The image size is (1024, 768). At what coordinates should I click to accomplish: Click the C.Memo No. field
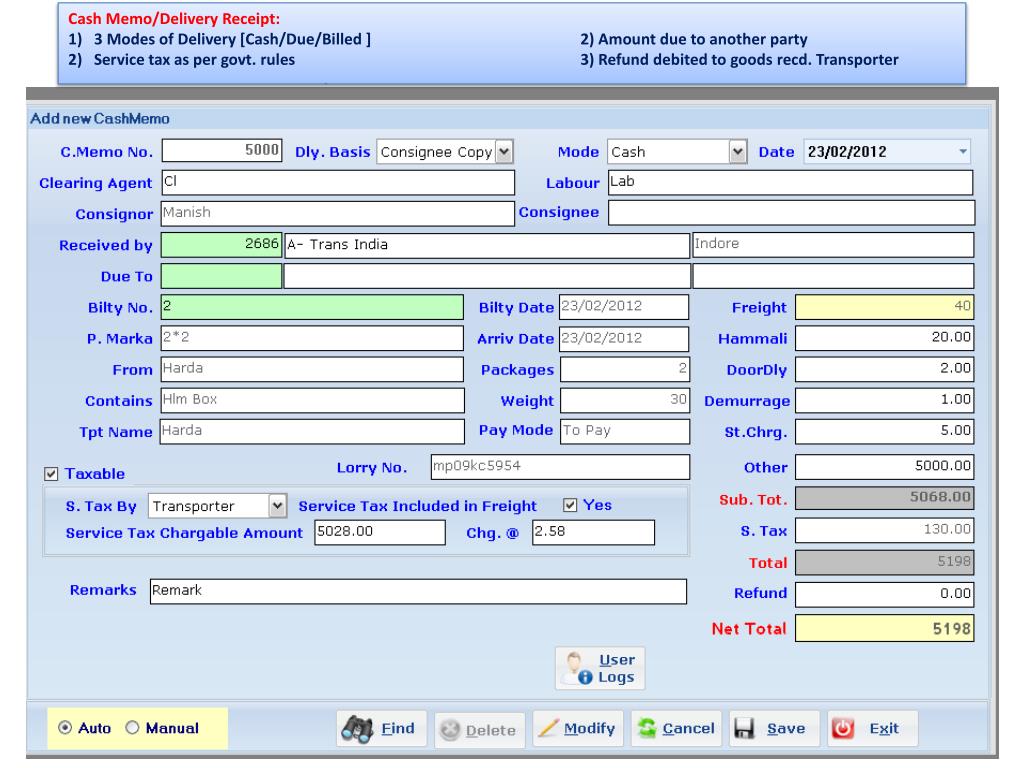[x=222, y=150]
